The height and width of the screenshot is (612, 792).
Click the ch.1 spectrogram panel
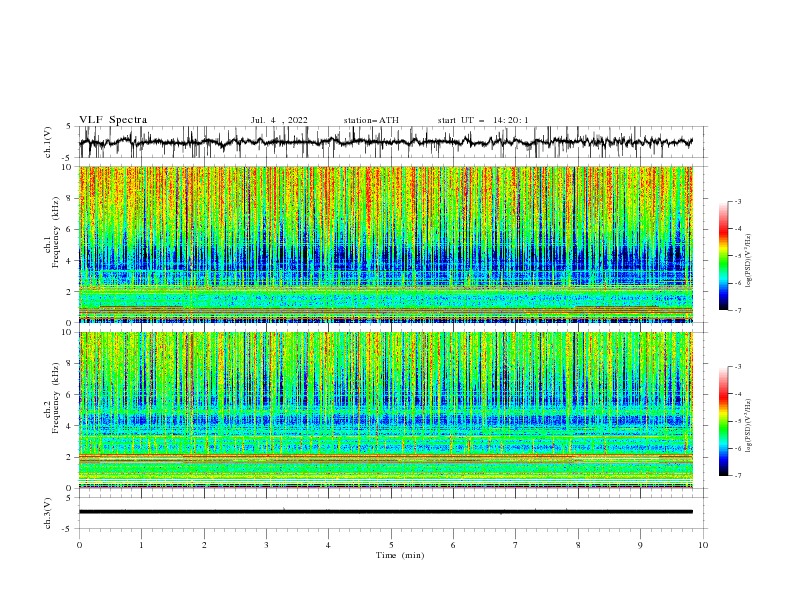click(x=386, y=244)
